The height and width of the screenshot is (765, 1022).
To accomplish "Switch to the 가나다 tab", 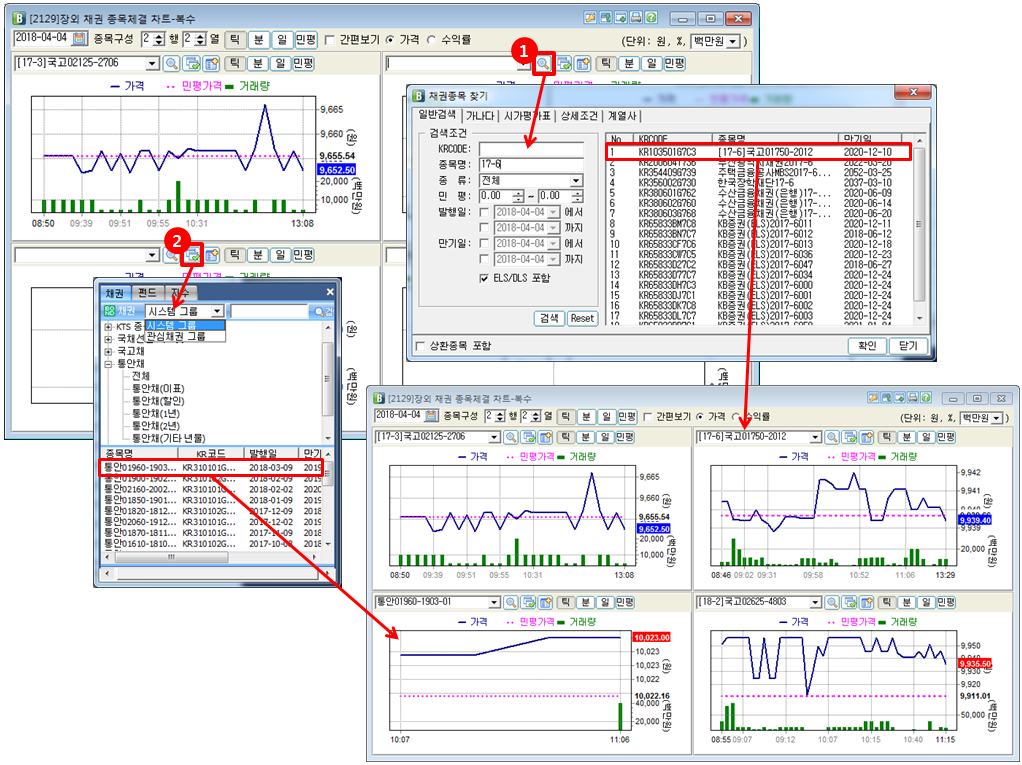I will click(x=480, y=116).
